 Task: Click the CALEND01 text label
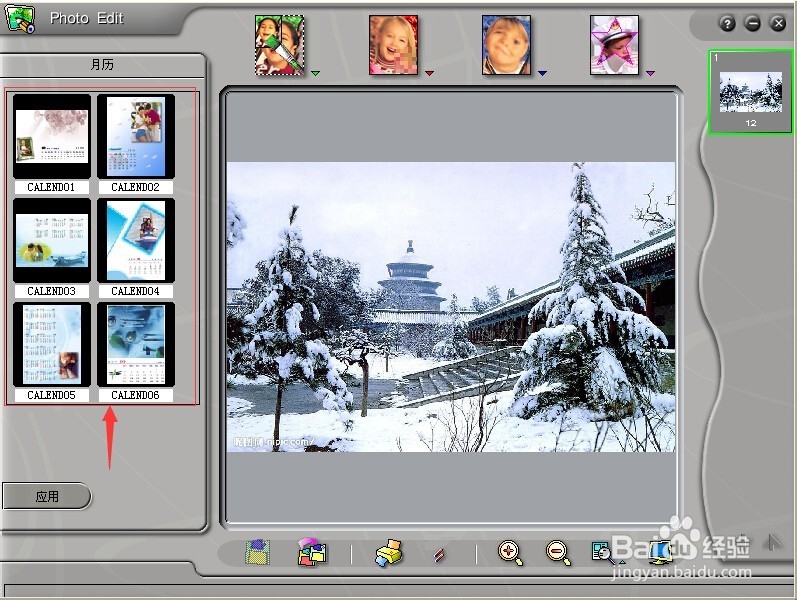[51, 187]
